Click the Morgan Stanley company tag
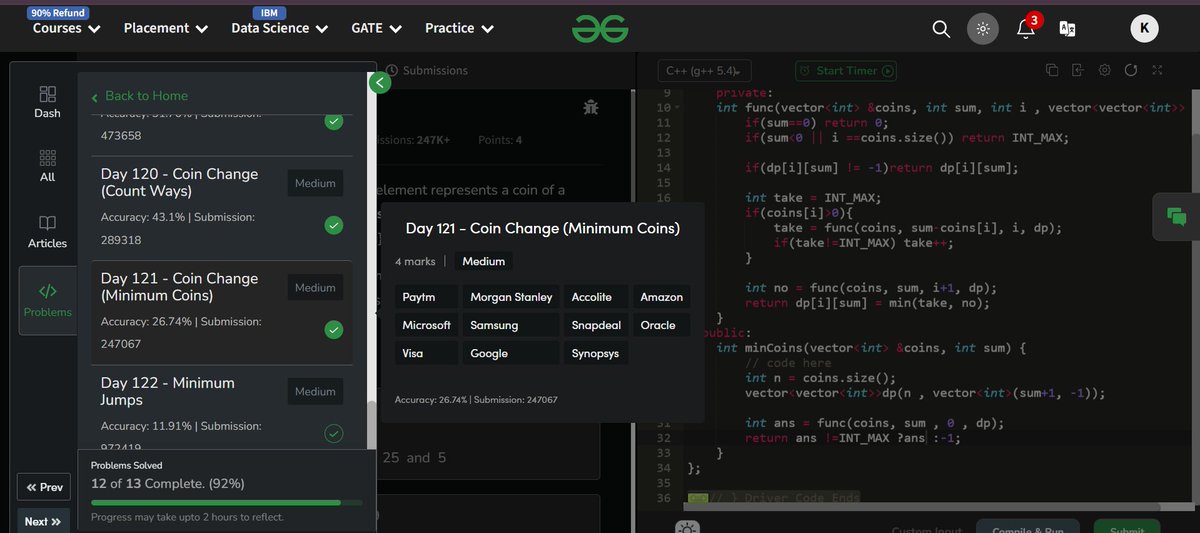 point(511,297)
